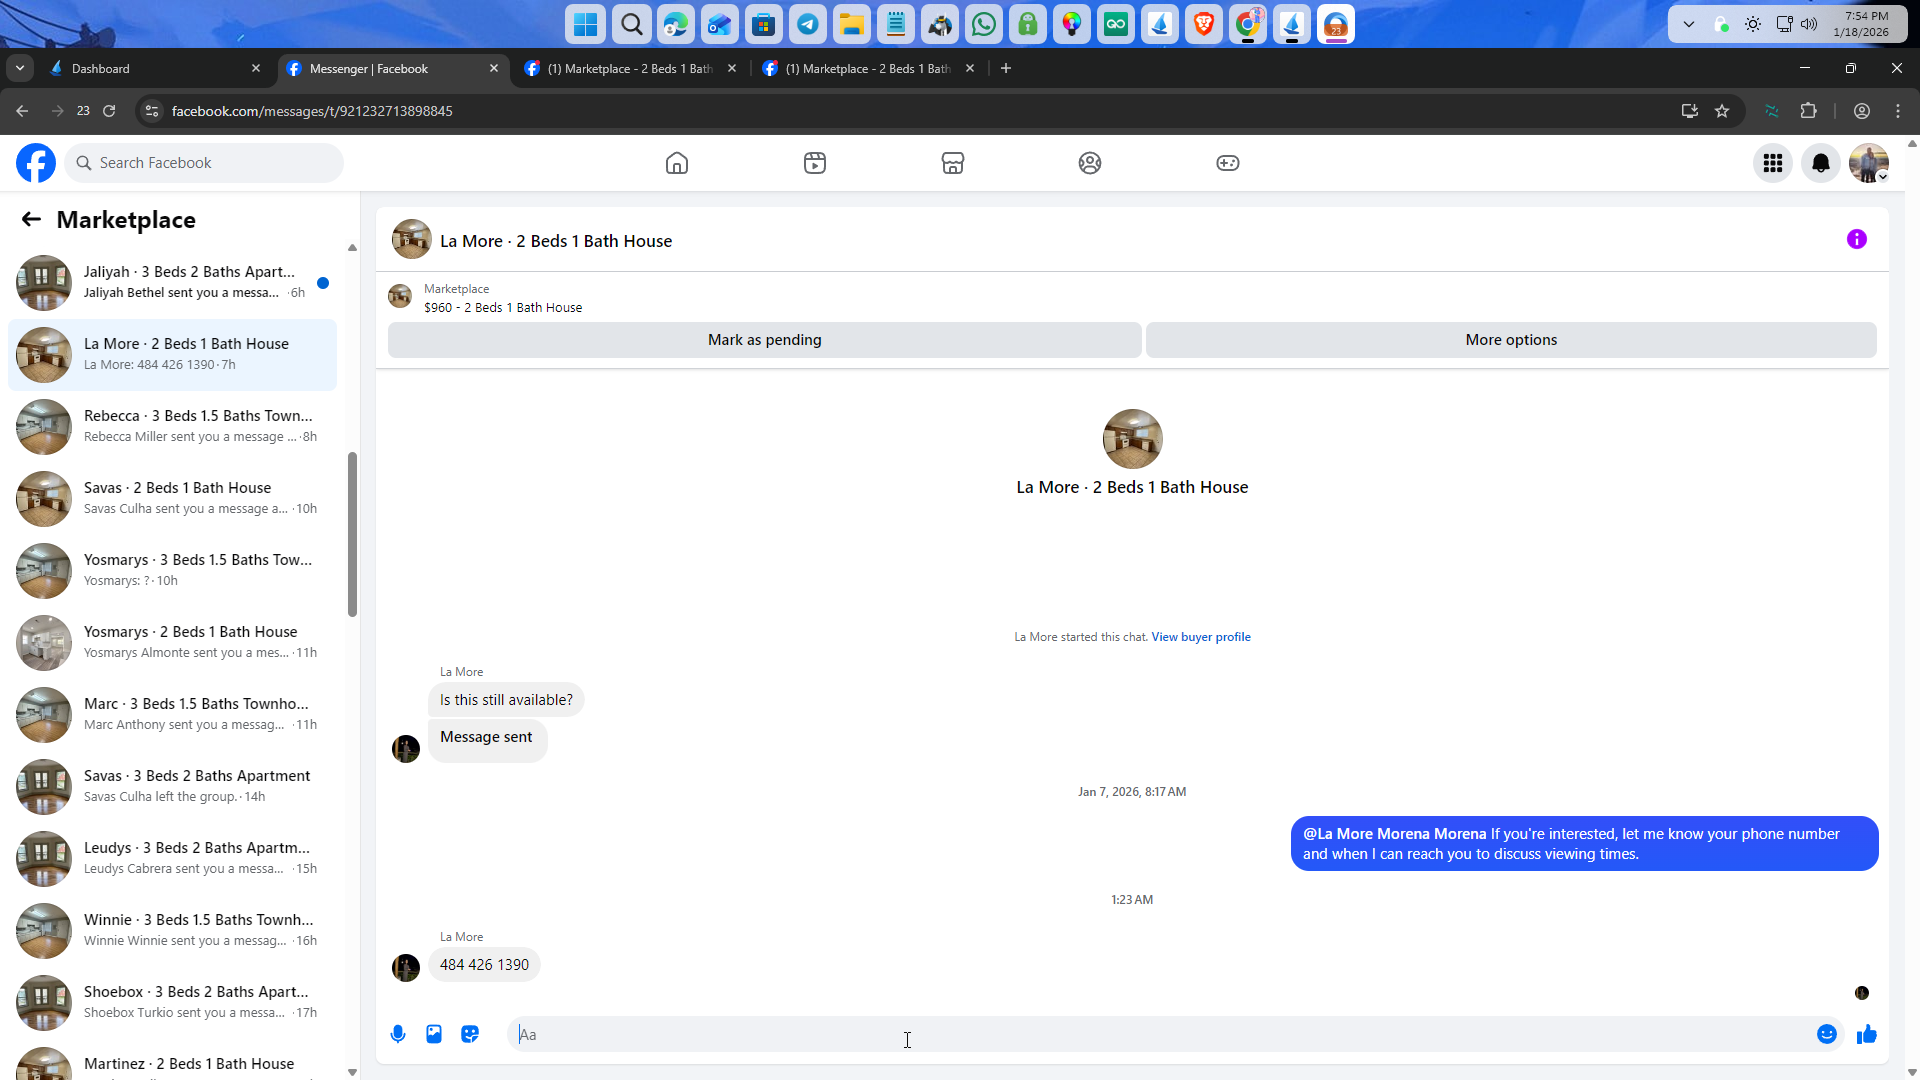Click Mark as pending button
This screenshot has width=1920, height=1080.
(x=764, y=340)
